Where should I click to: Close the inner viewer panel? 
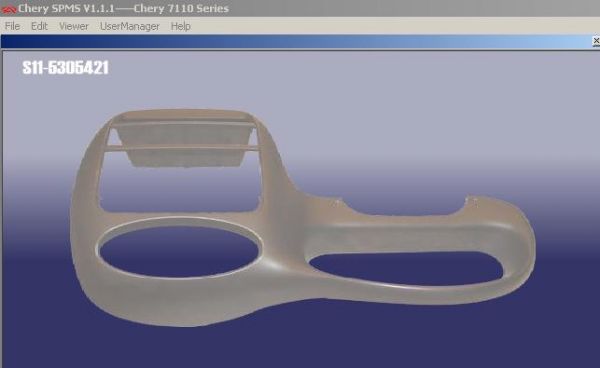596,41
